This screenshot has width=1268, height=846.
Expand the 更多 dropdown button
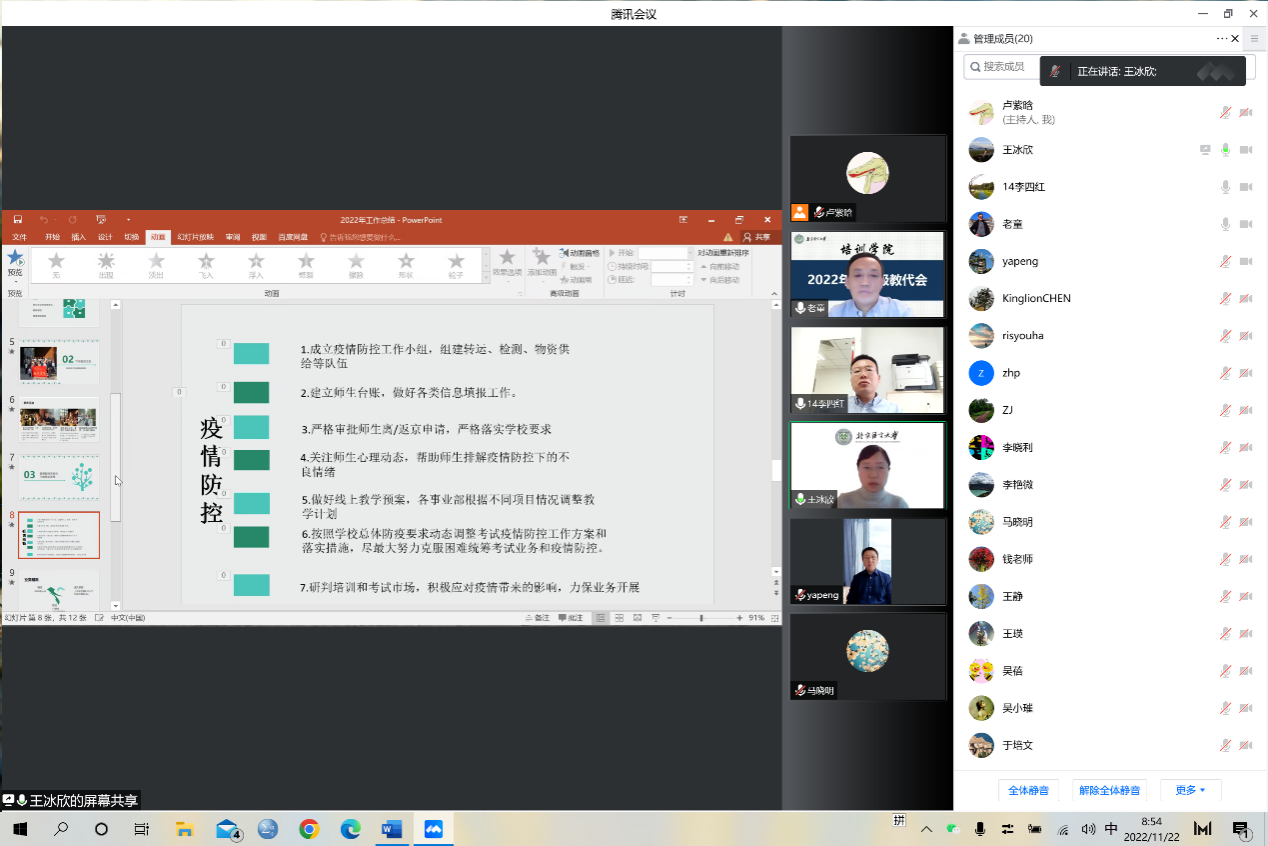1190,790
